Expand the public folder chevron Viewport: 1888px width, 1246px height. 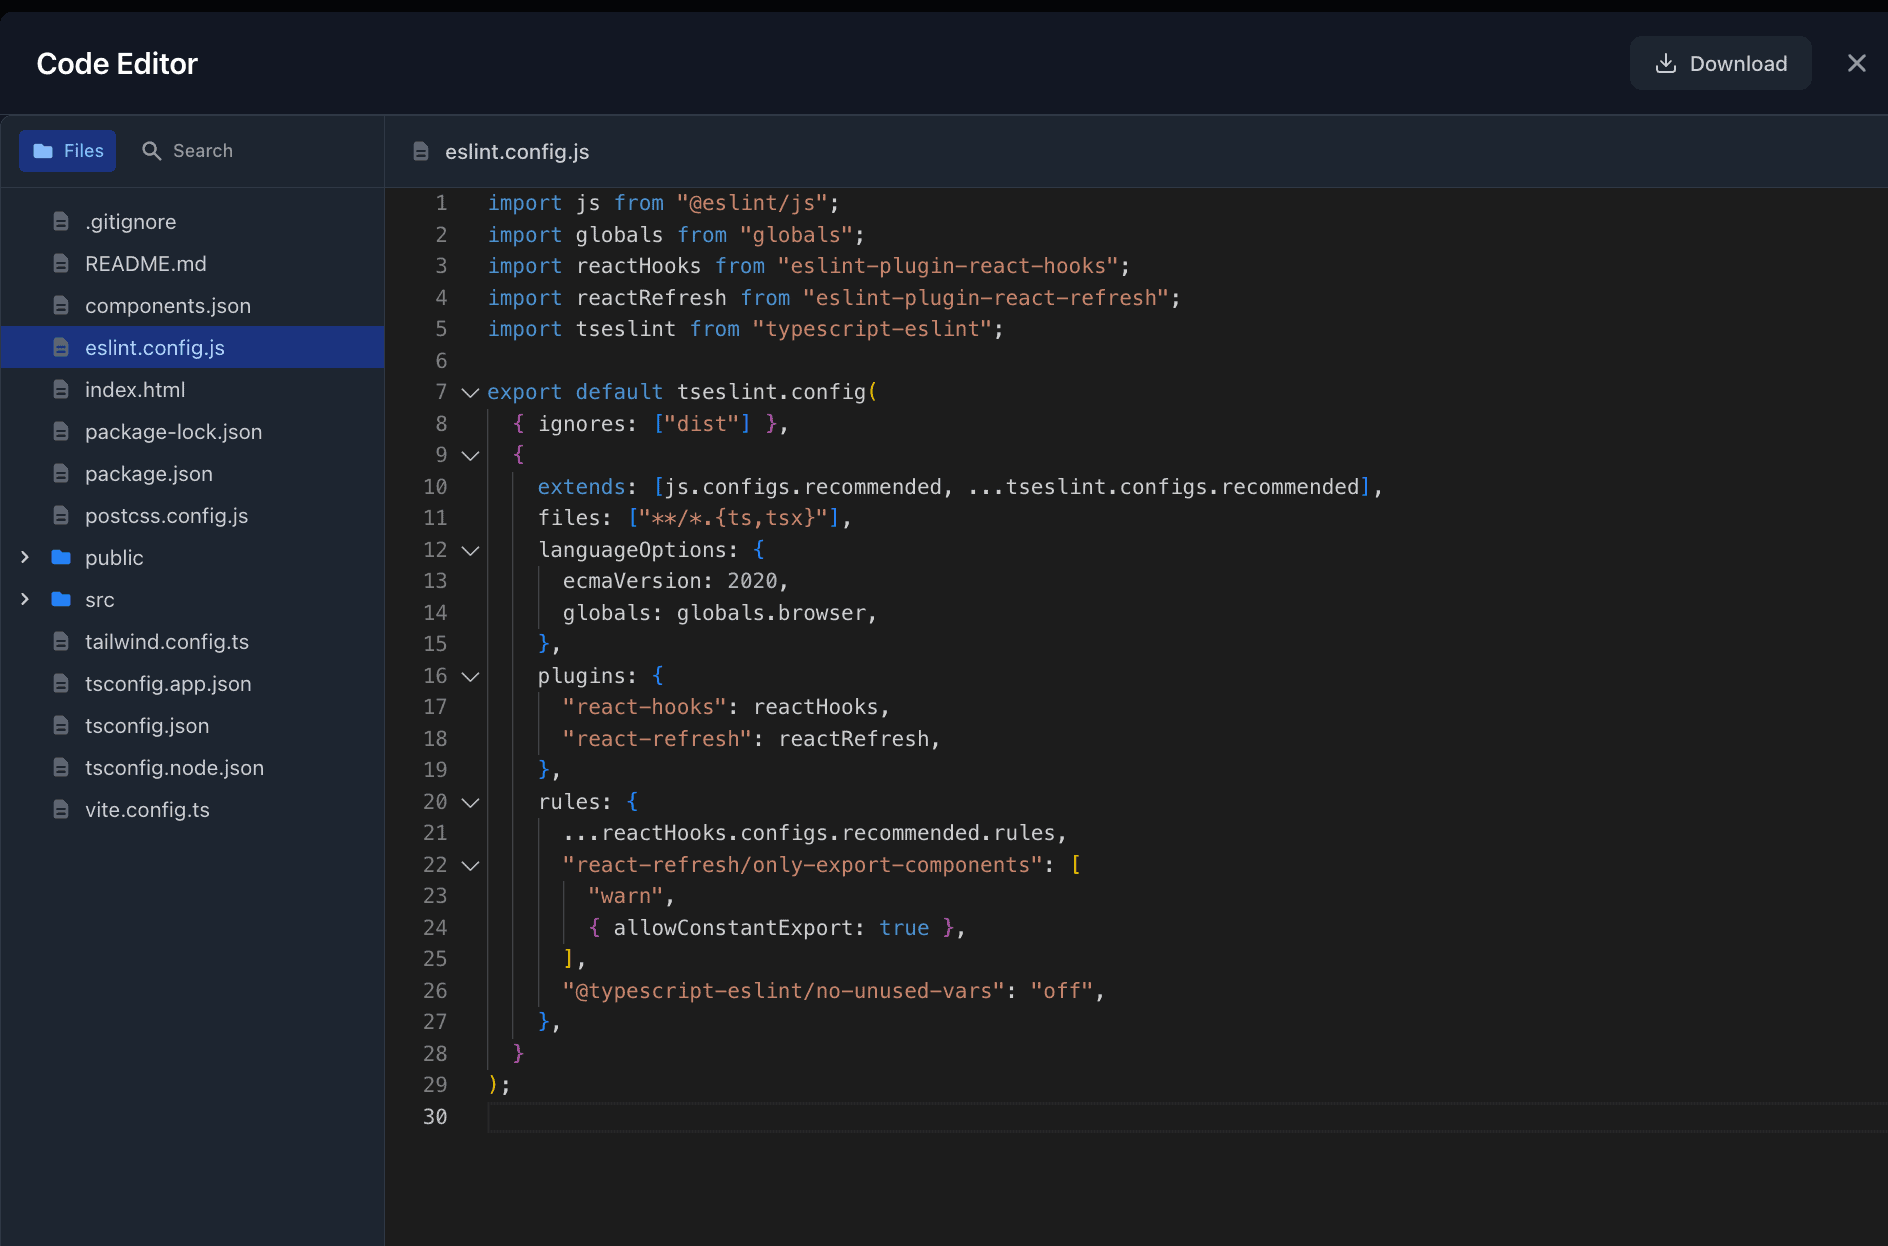pyautogui.click(x=25, y=557)
